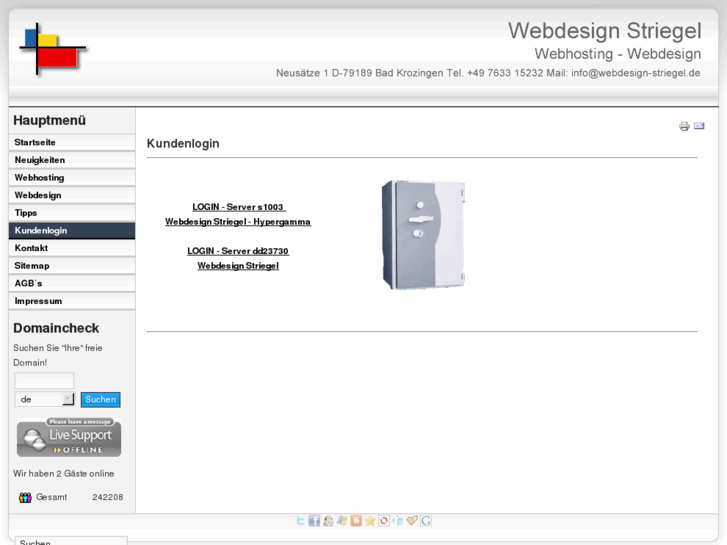Screen dimensions: 727x545
Task: Click the Webdesign Striegel site title
Action: 605,31
